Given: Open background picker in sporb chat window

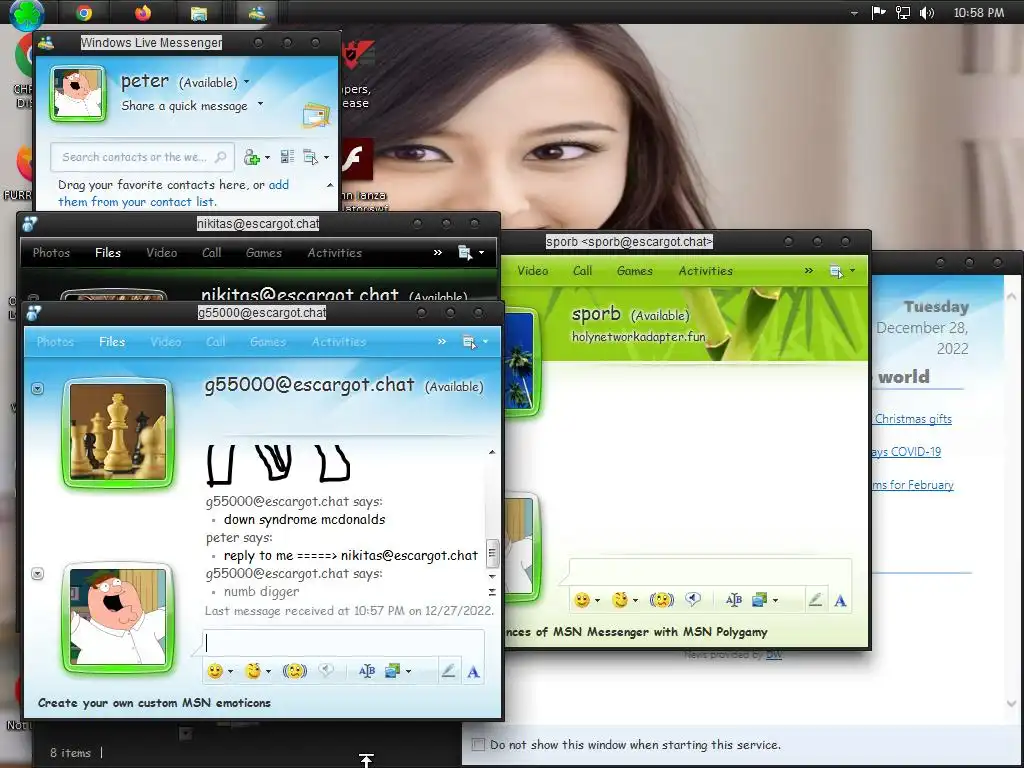Looking at the screenshot, I should 760,600.
